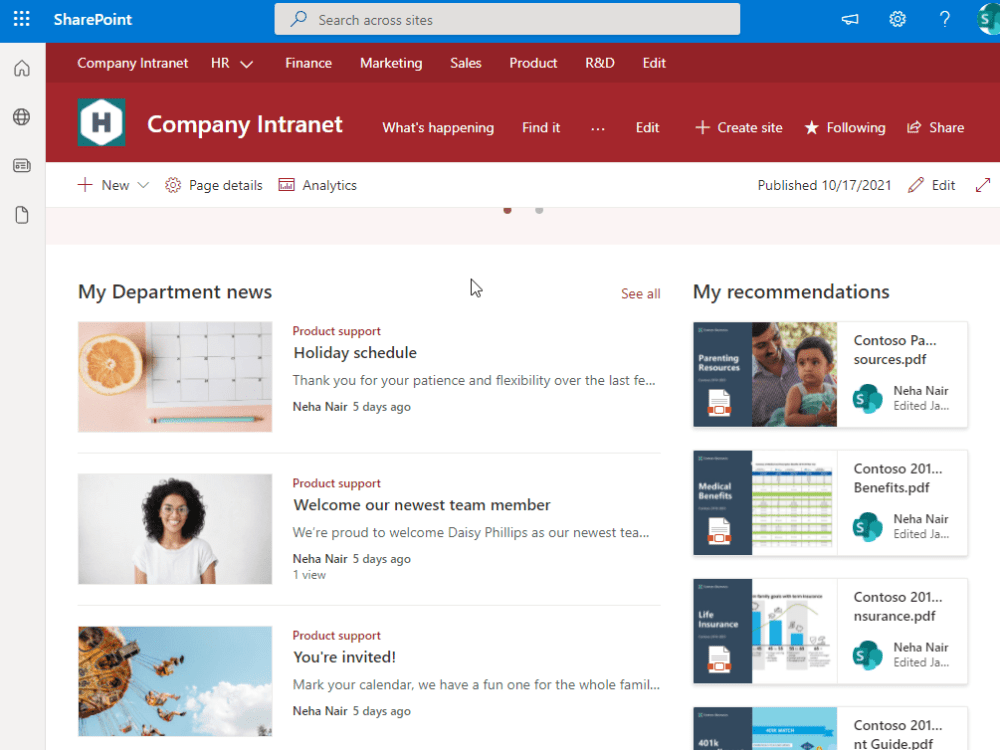Image resolution: width=1000 pixels, height=750 pixels.
Task: Click the search magnifier icon
Action: [x=298, y=19]
